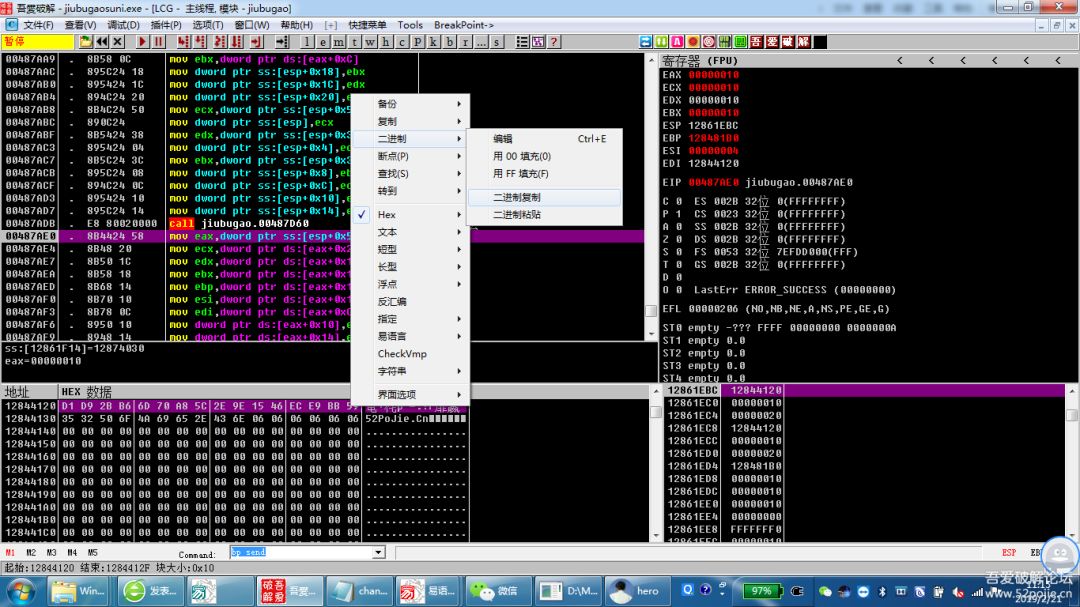Click the Close program X toolbar icon
This screenshot has width=1080, height=607.
pos(118,42)
